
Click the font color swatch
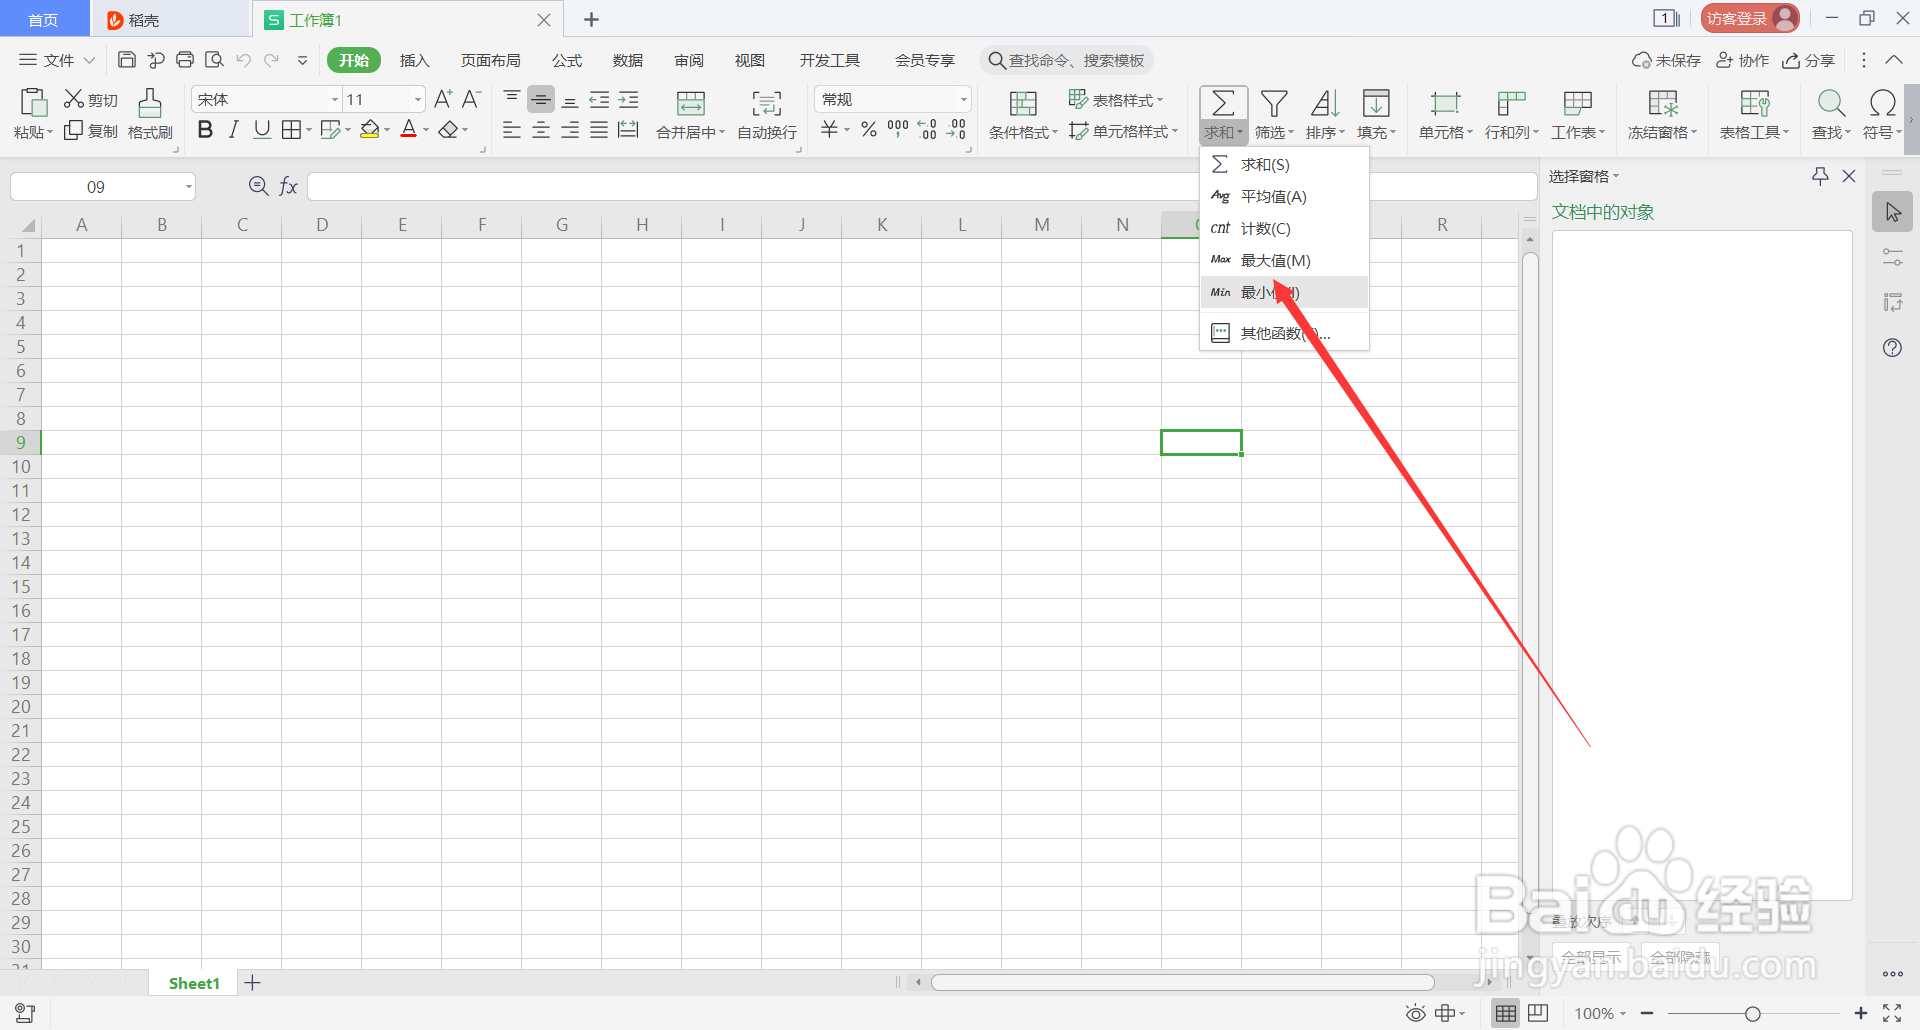409,129
